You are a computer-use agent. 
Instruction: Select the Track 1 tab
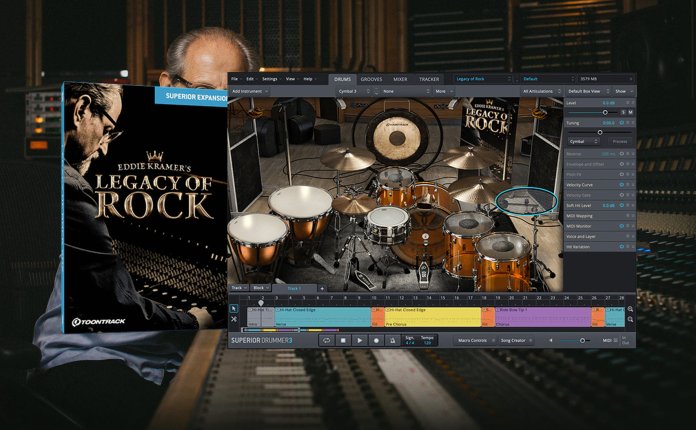(294, 288)
